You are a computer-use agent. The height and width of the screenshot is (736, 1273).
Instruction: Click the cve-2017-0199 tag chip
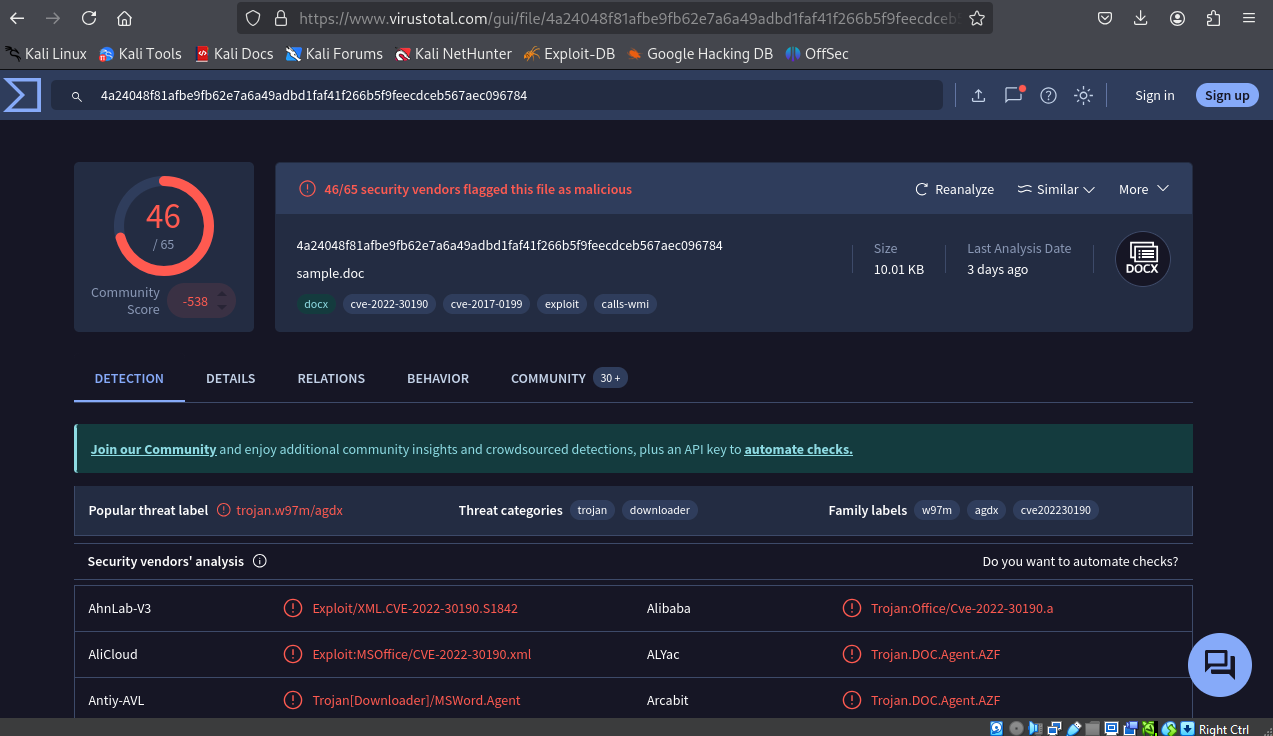coord(486,304)
